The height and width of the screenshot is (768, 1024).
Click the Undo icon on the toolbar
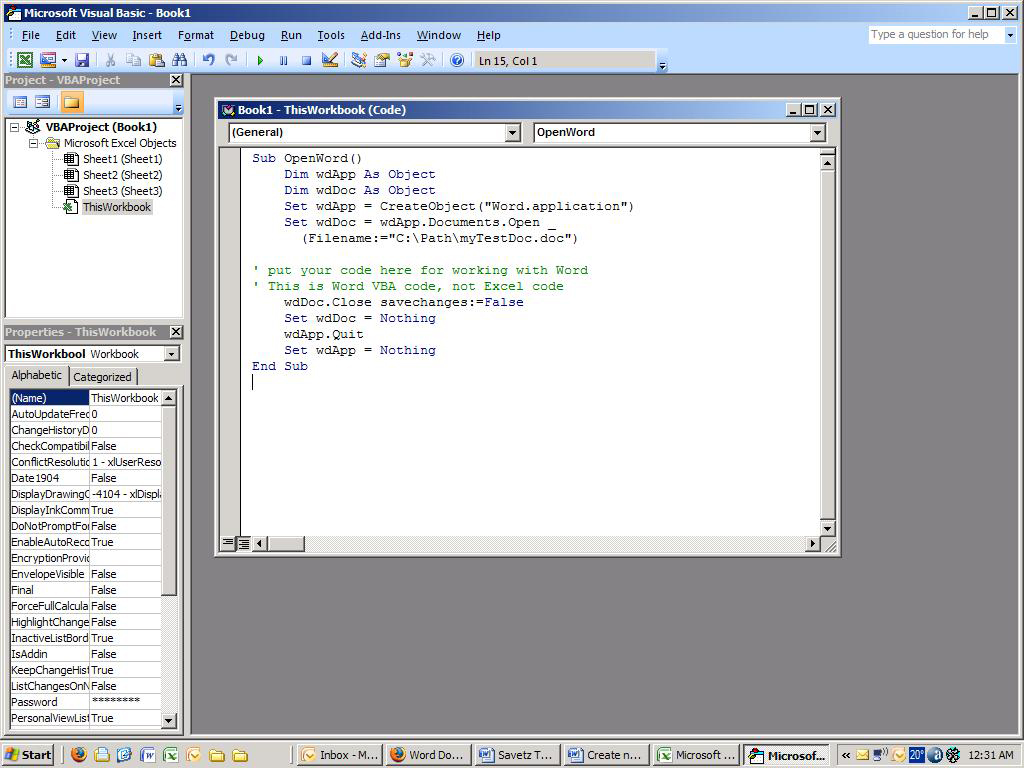[x=207, y=60]
